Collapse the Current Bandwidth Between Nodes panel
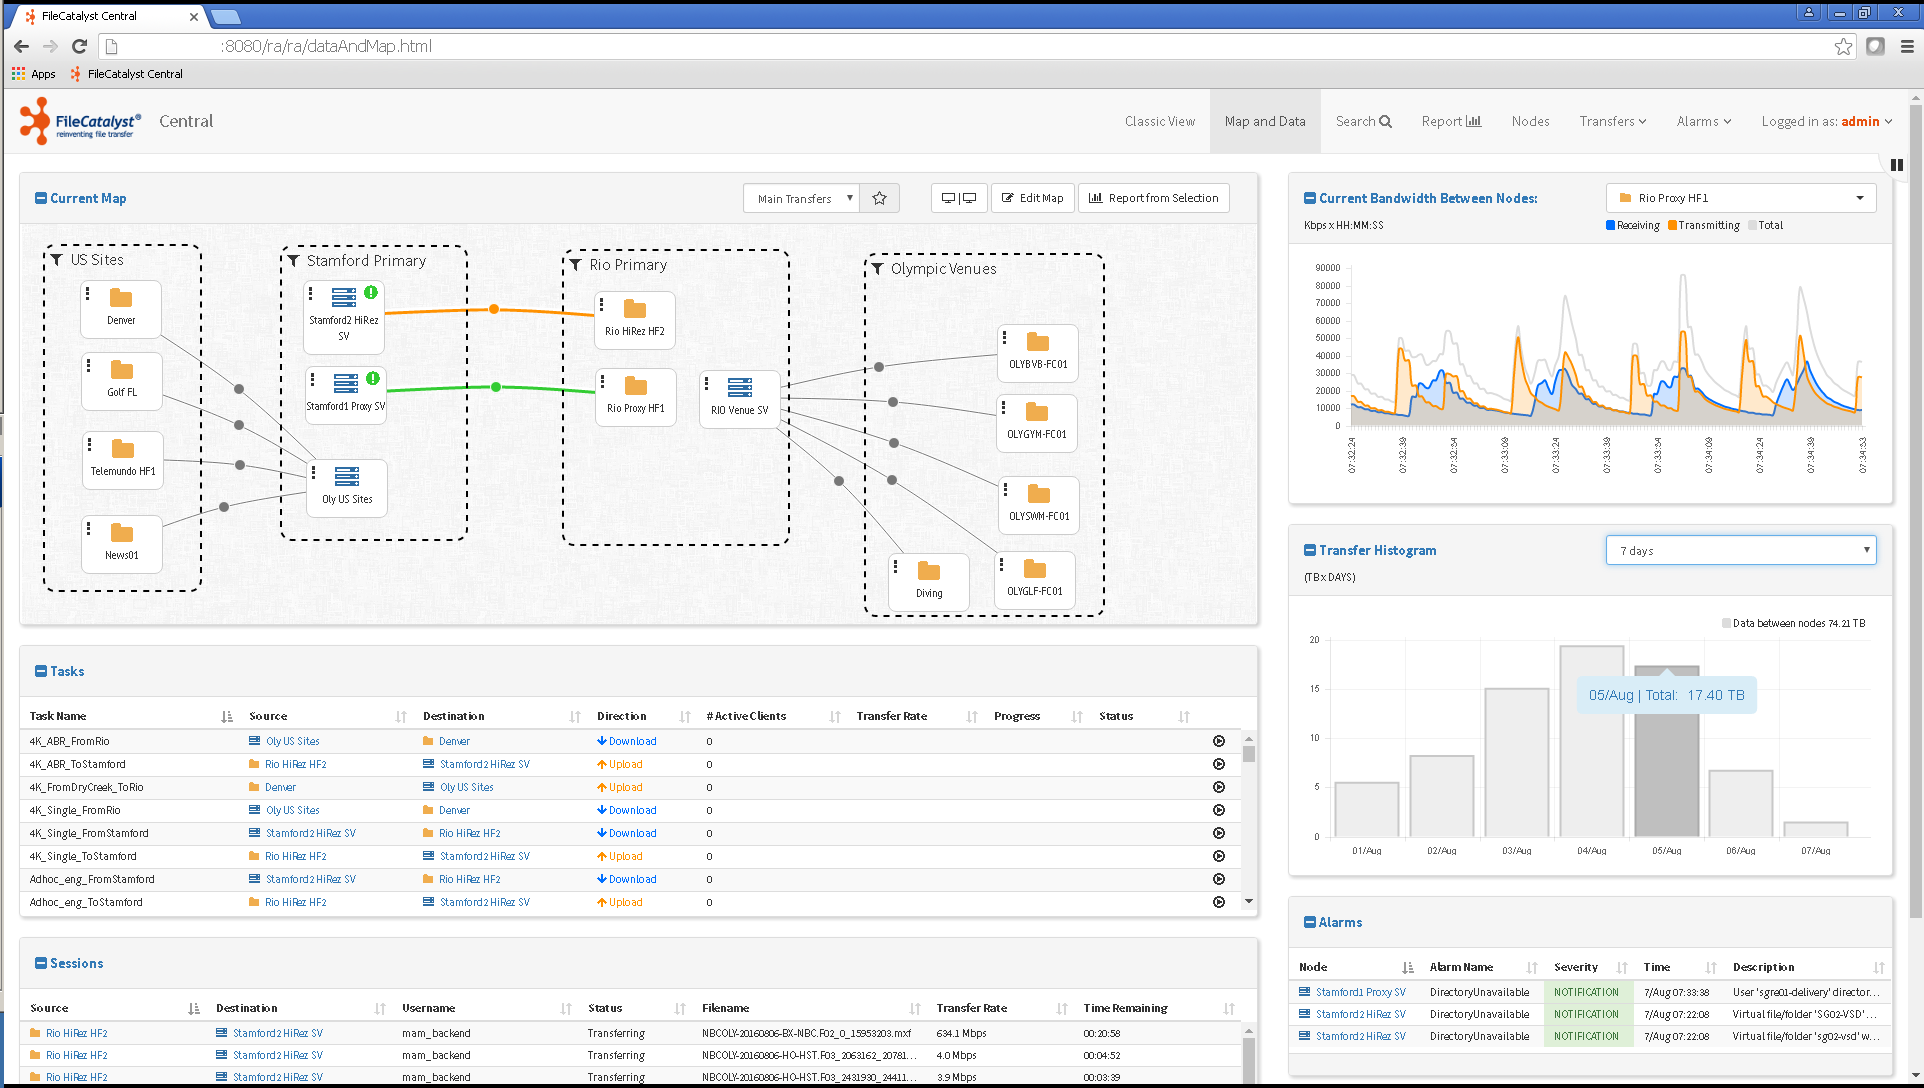This screenshot has height=1088, width=1924. coord(1310,198)
